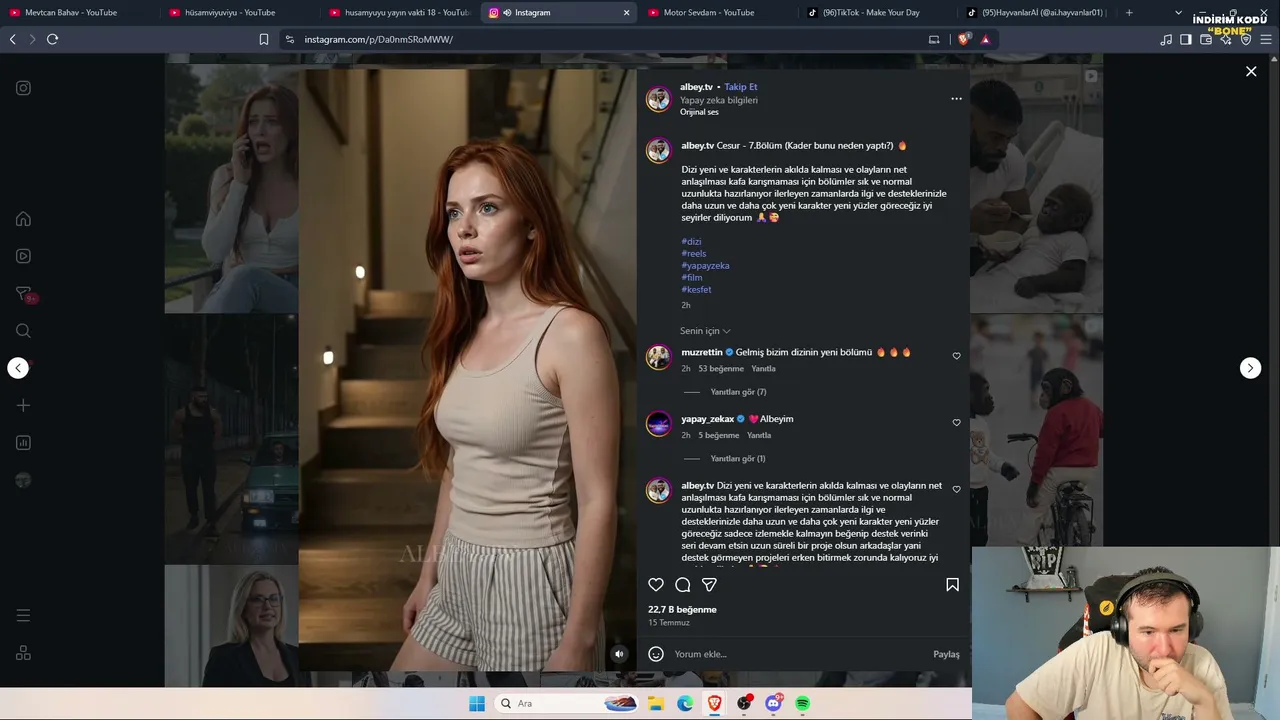
Task: Toggle the browser sidebar panel
Action: (x=1185, y=39)
